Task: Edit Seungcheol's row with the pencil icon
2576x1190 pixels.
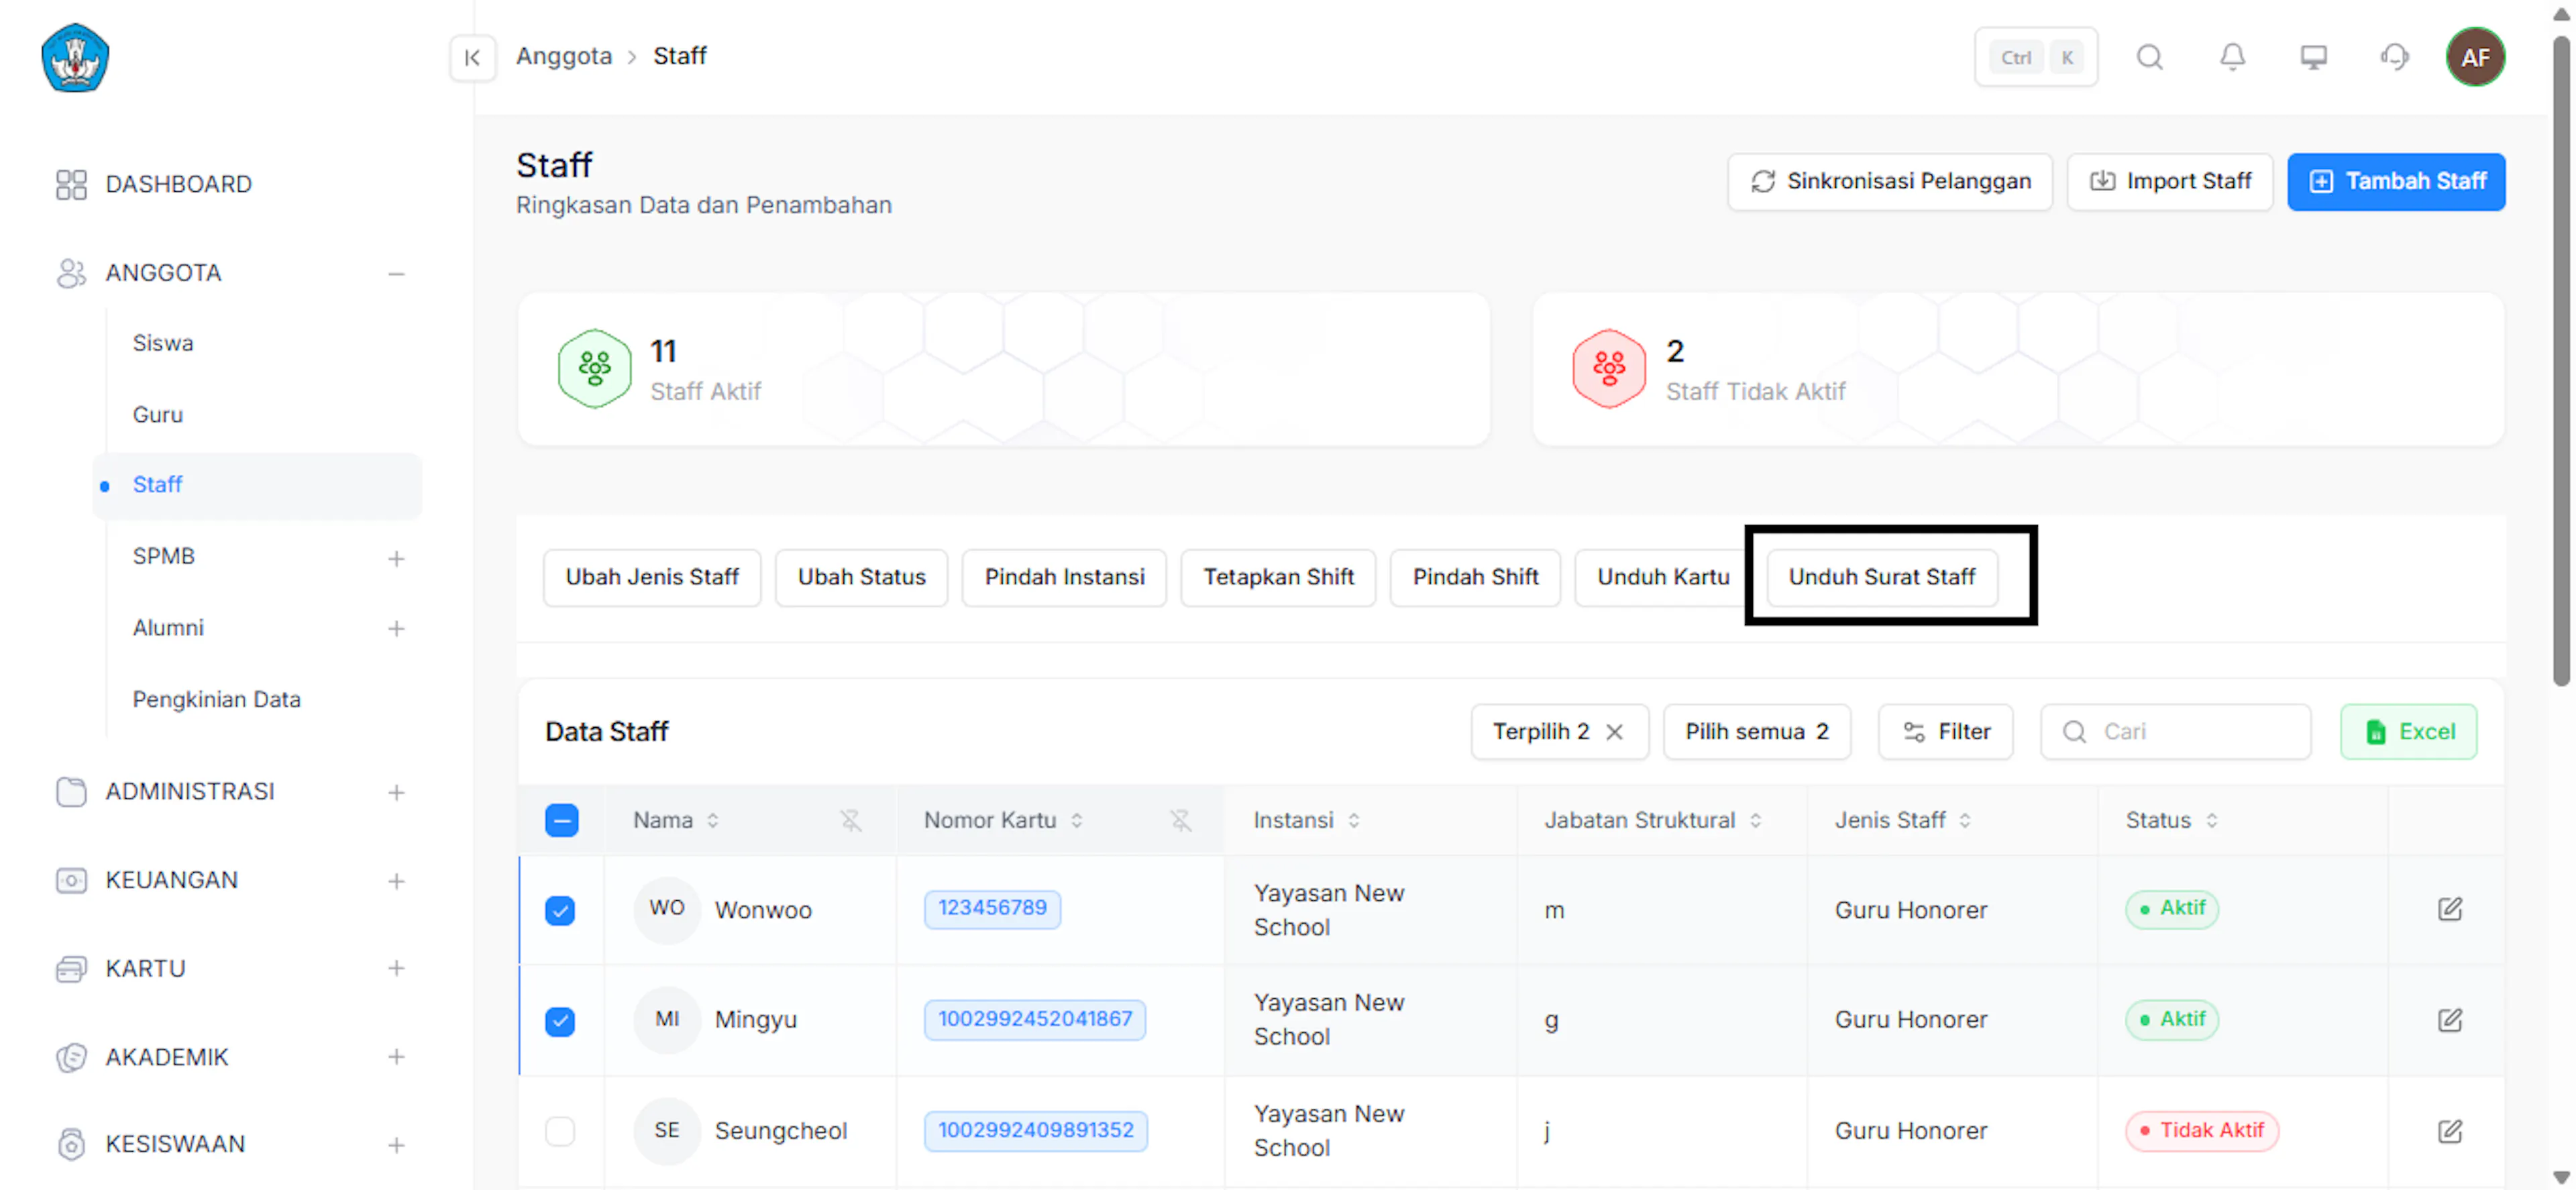Action: [x=2449, y=1131]
